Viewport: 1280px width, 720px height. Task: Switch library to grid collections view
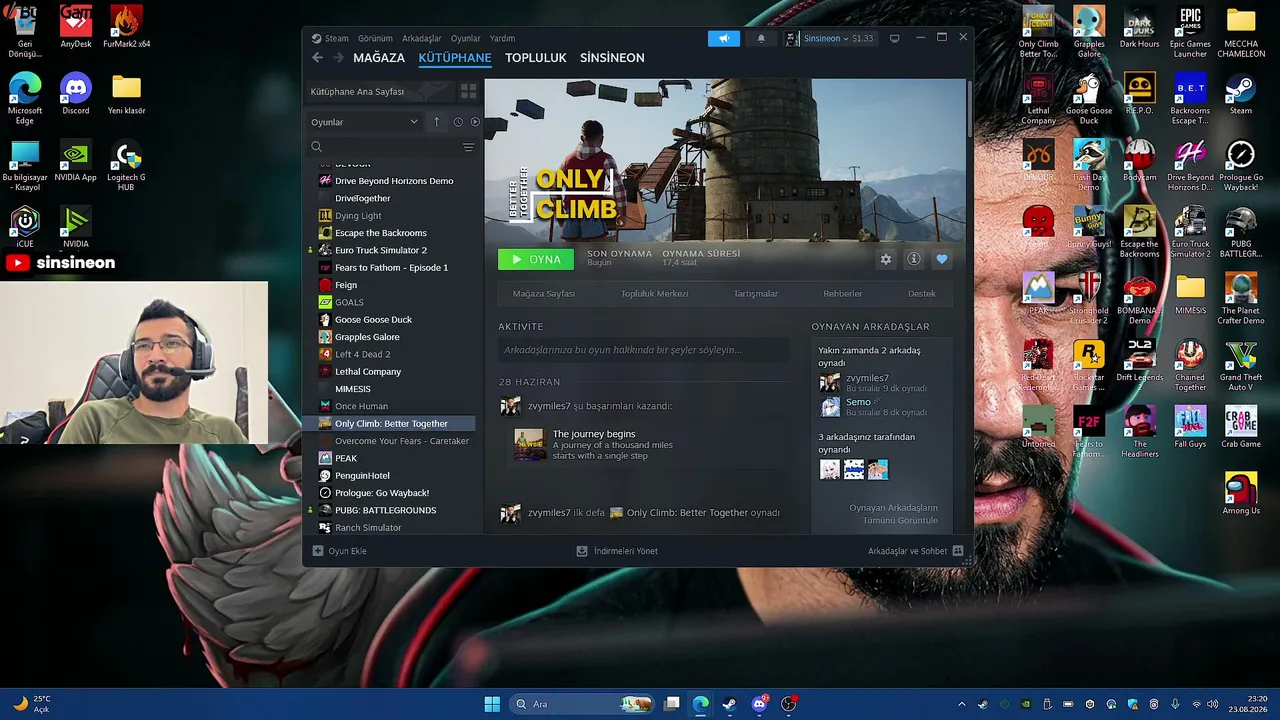point(468,91)
